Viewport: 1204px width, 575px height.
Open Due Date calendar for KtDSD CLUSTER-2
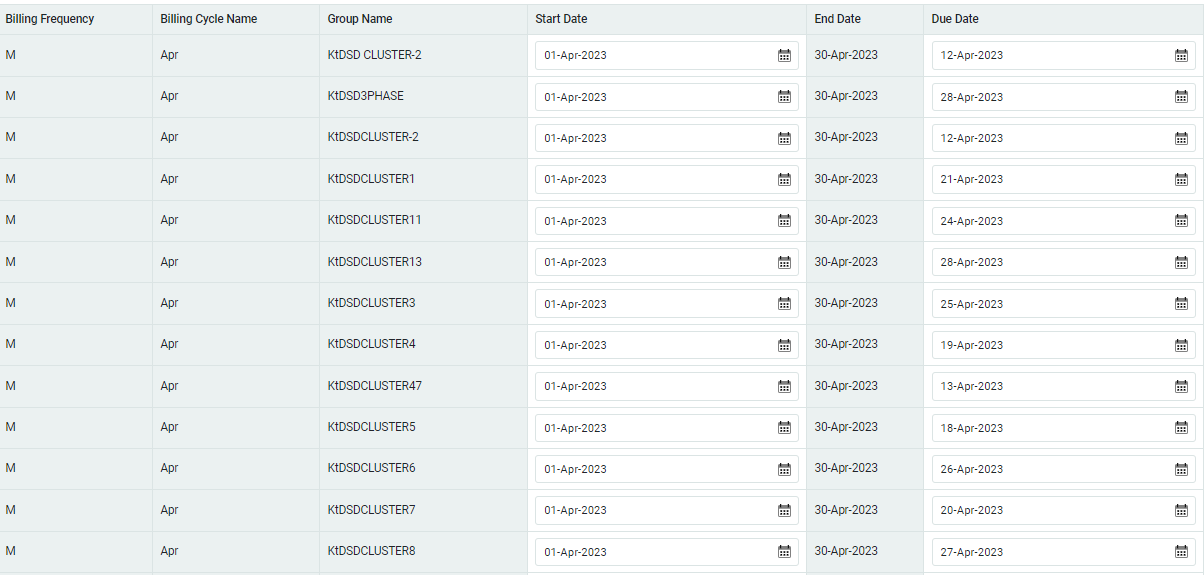1181,56
